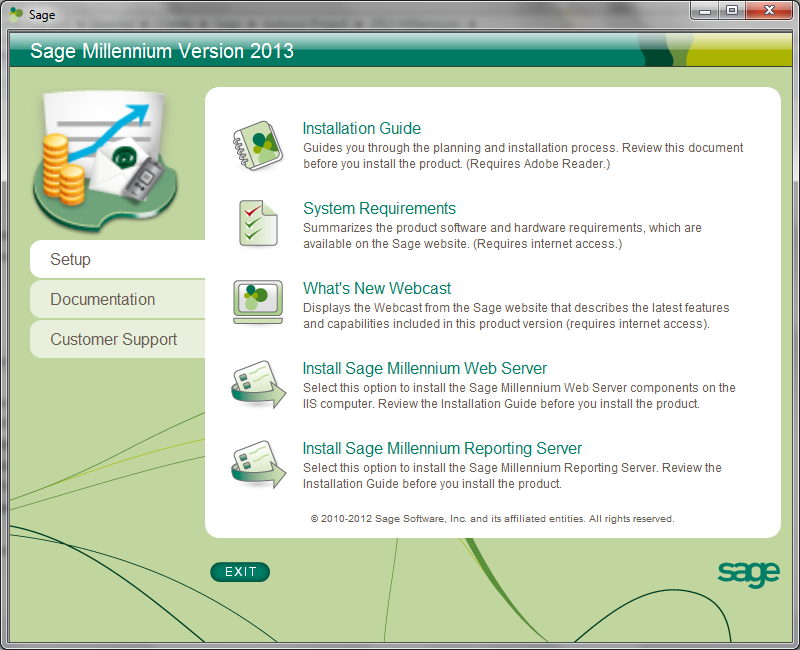Click the Sage title bar app icon

pyautogui.click(x=16, y=14)
